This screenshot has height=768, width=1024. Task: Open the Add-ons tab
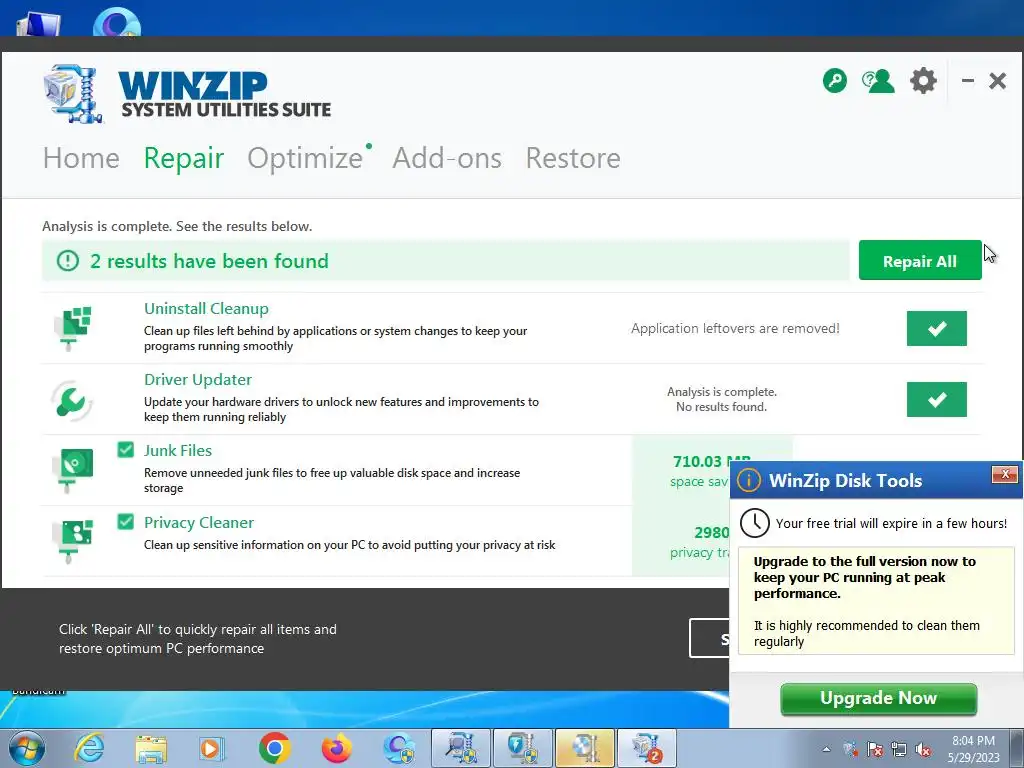[447, 158]
